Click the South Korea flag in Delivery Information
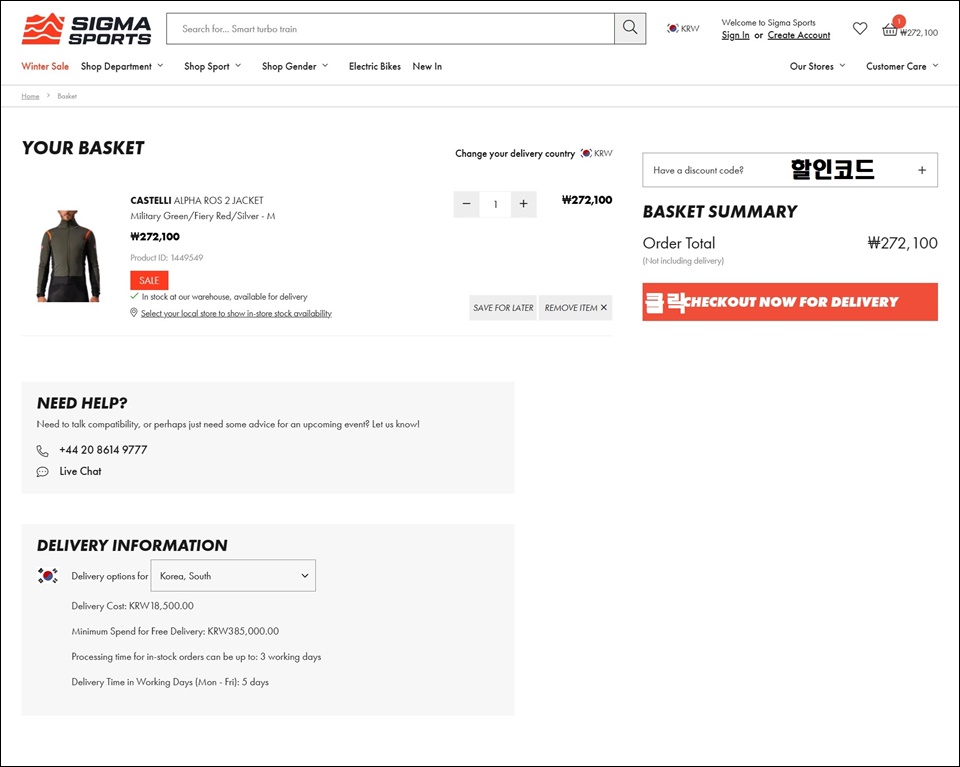This screenshot has width=960, height=767. point(48,575)
